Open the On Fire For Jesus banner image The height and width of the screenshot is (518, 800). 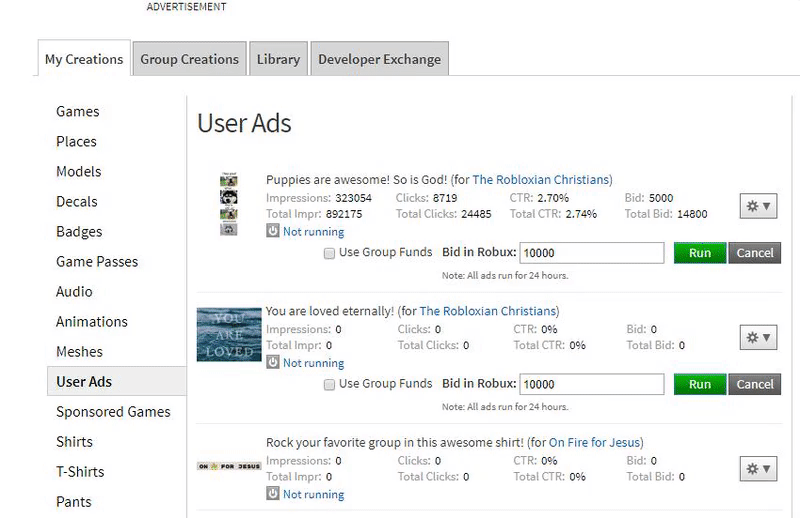point(228,466)
